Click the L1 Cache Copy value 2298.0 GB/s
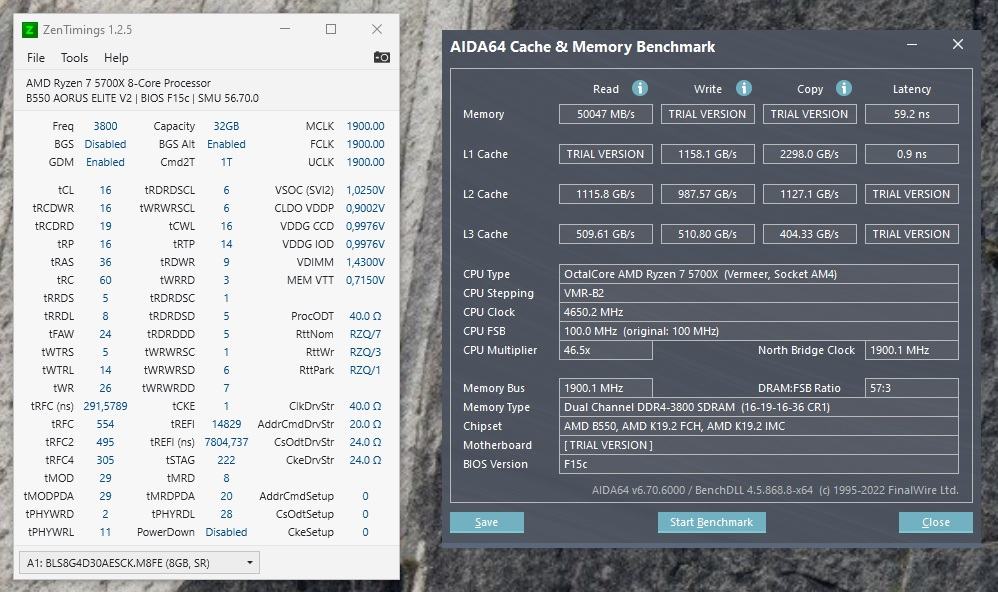 point(810,154)
